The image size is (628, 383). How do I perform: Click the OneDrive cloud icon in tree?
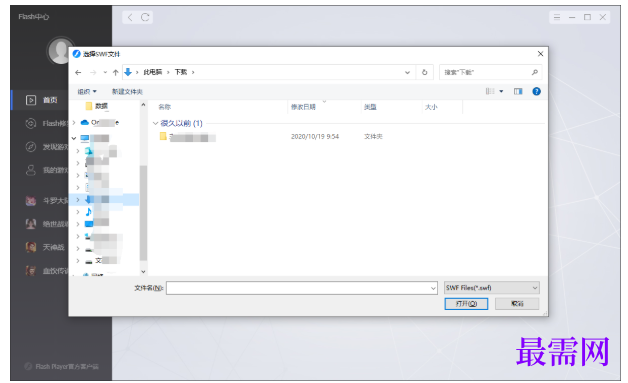point(85,122)
